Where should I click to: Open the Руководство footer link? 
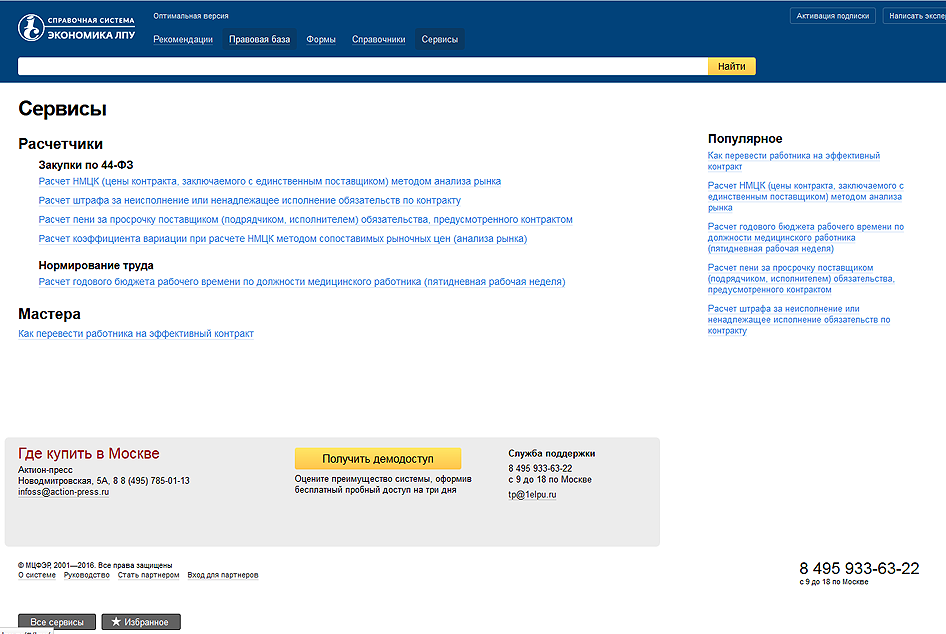tap(87, 575)
